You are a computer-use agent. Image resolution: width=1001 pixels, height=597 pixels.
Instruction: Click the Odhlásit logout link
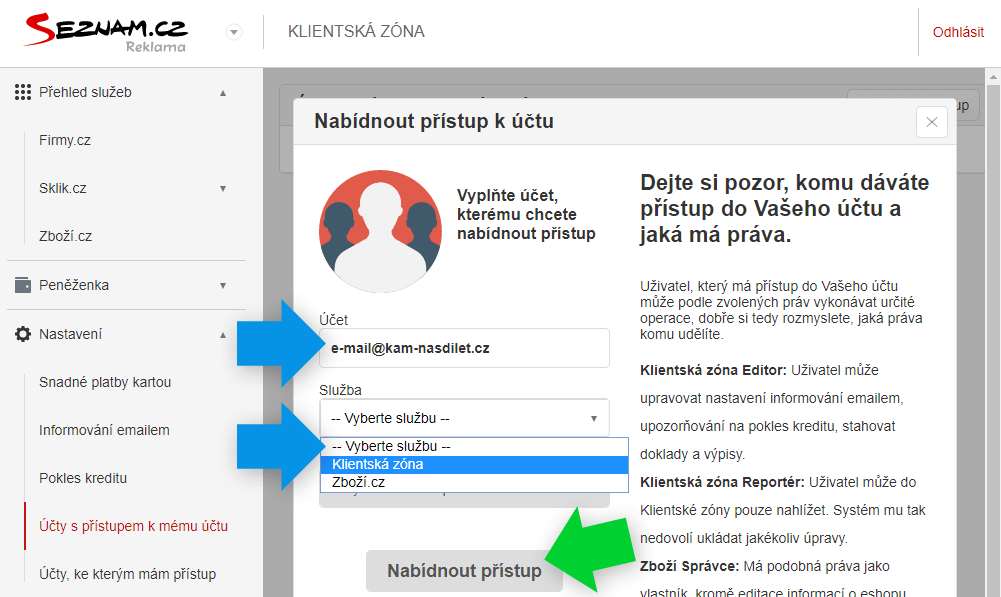point(958,32)
